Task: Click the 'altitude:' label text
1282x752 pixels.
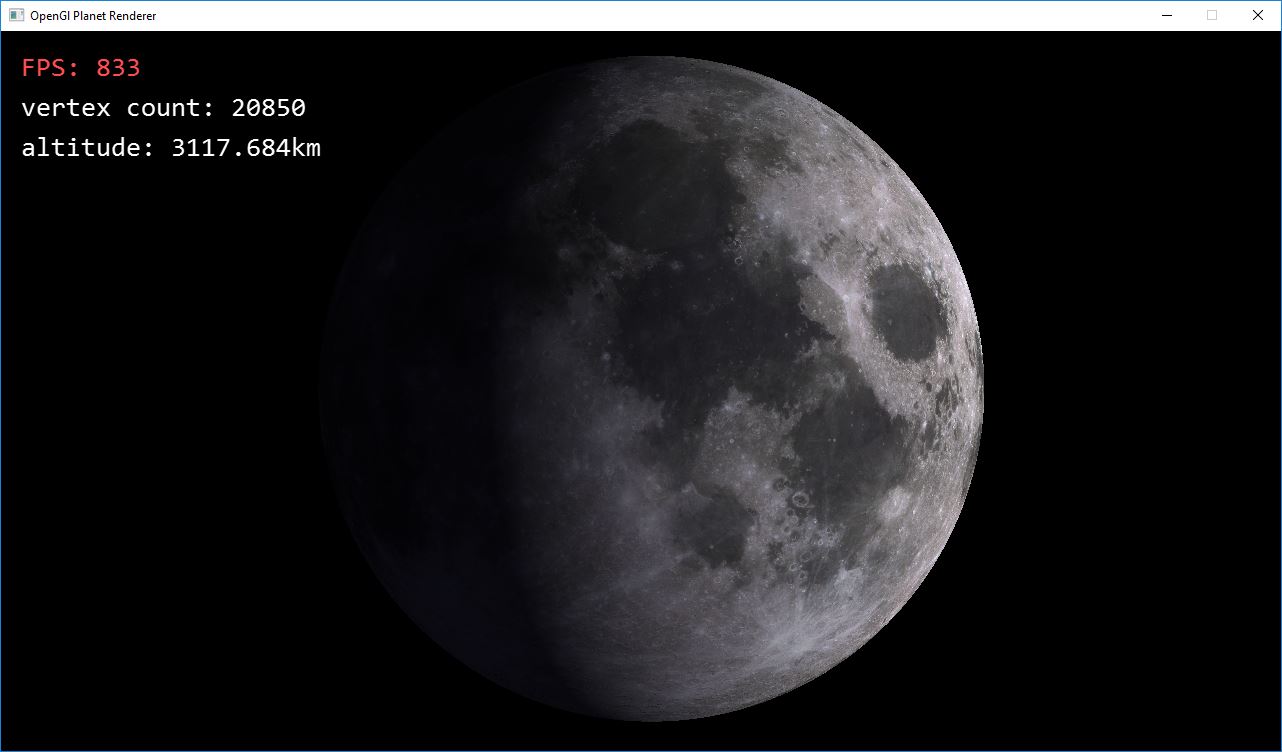Action: click(x=88, y=148)
